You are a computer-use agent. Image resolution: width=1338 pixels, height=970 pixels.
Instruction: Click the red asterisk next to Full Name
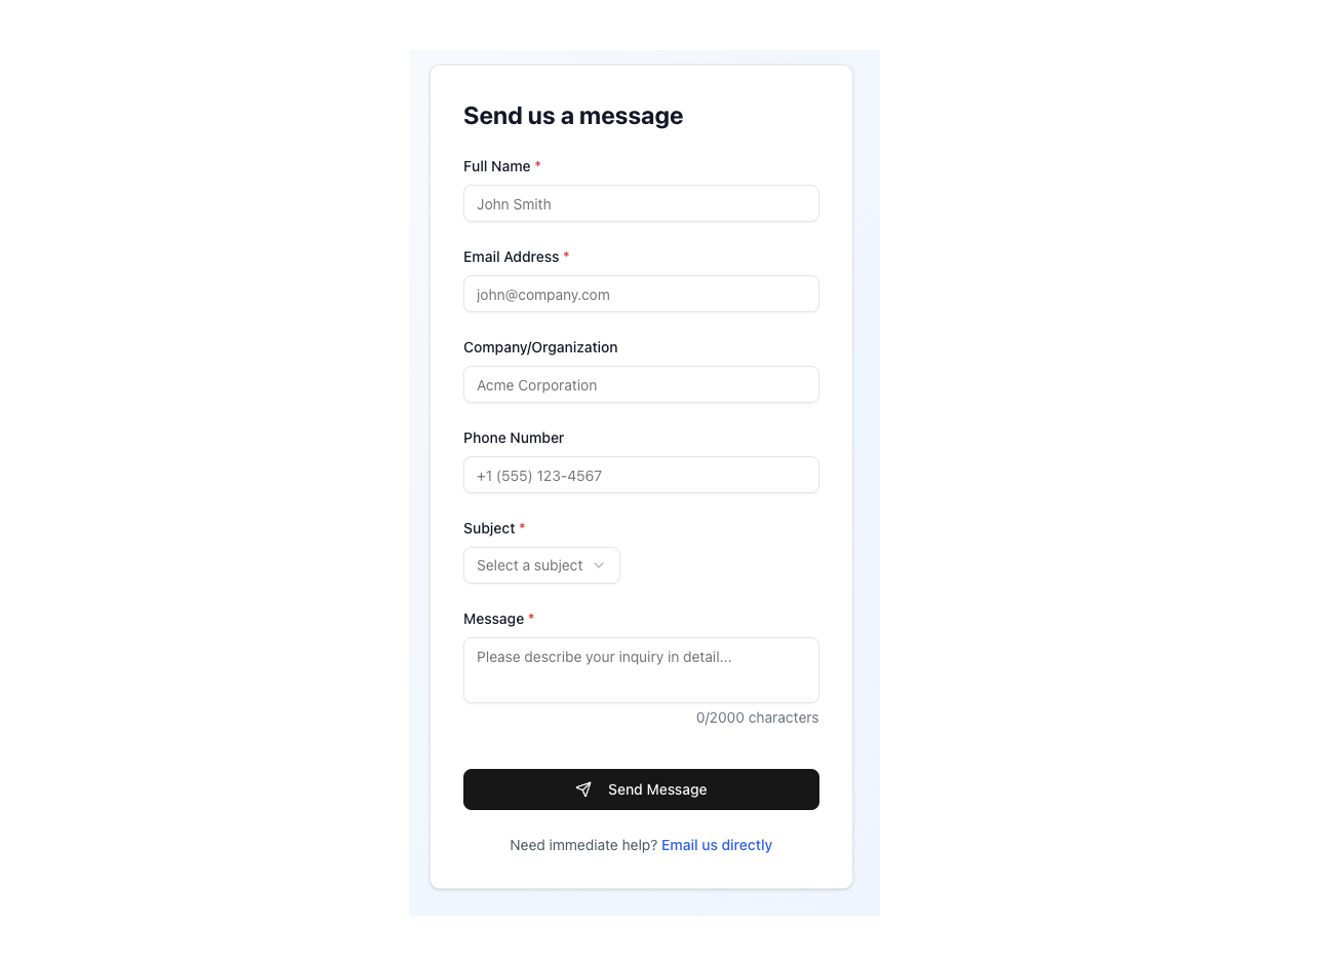pos(538,165)
